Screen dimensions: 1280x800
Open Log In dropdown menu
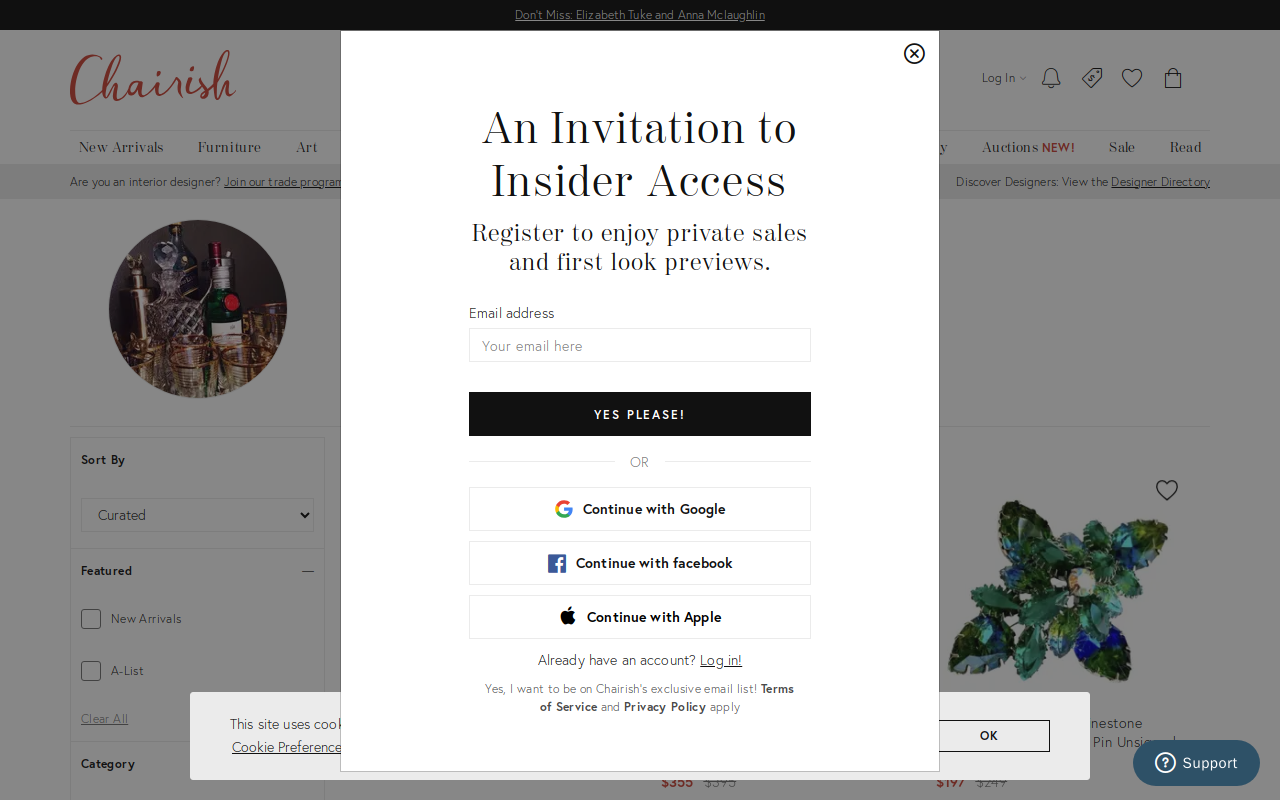click(x=1003, y=78)
